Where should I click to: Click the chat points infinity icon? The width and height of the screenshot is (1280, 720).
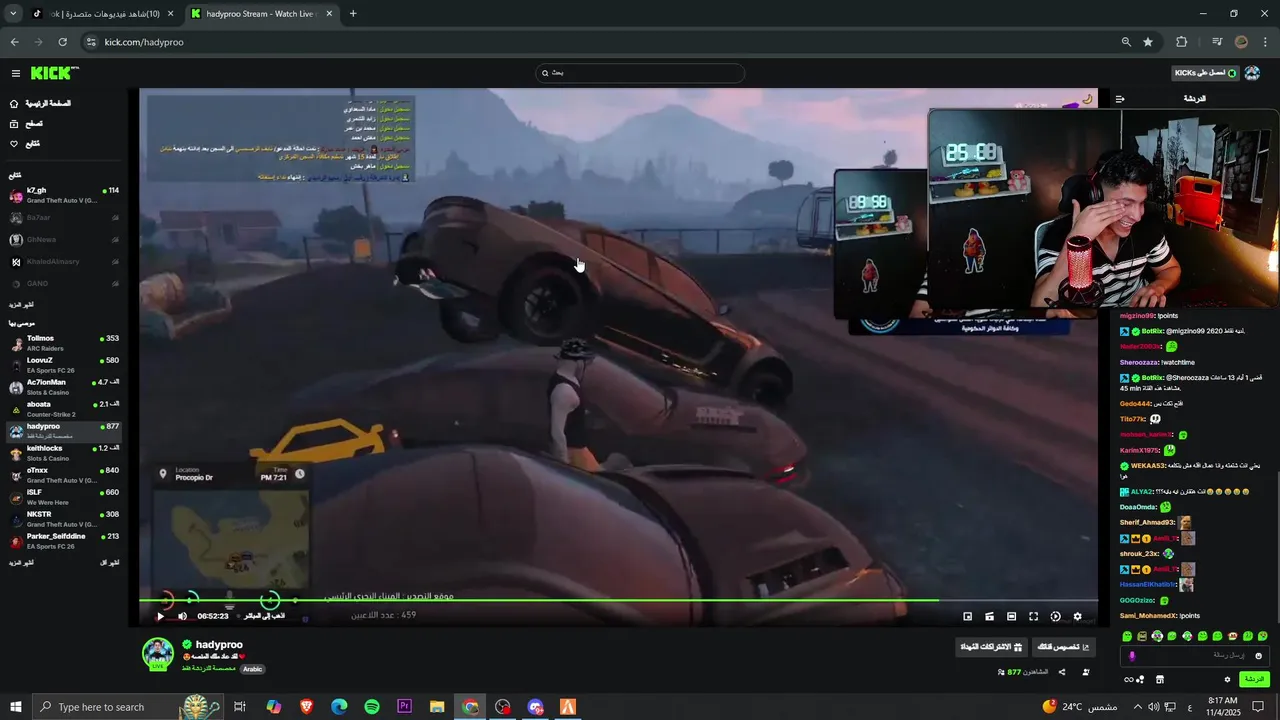pyautogui.click(x=1133, y=680)
